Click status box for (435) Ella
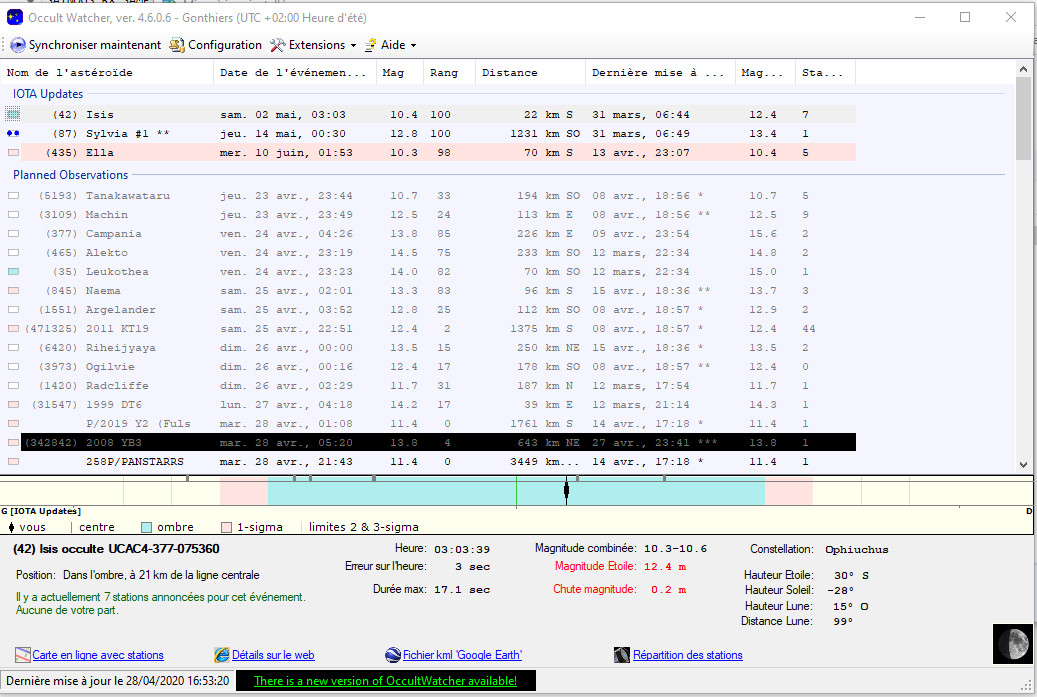1037x697 pixels. [x=13, y=153]
